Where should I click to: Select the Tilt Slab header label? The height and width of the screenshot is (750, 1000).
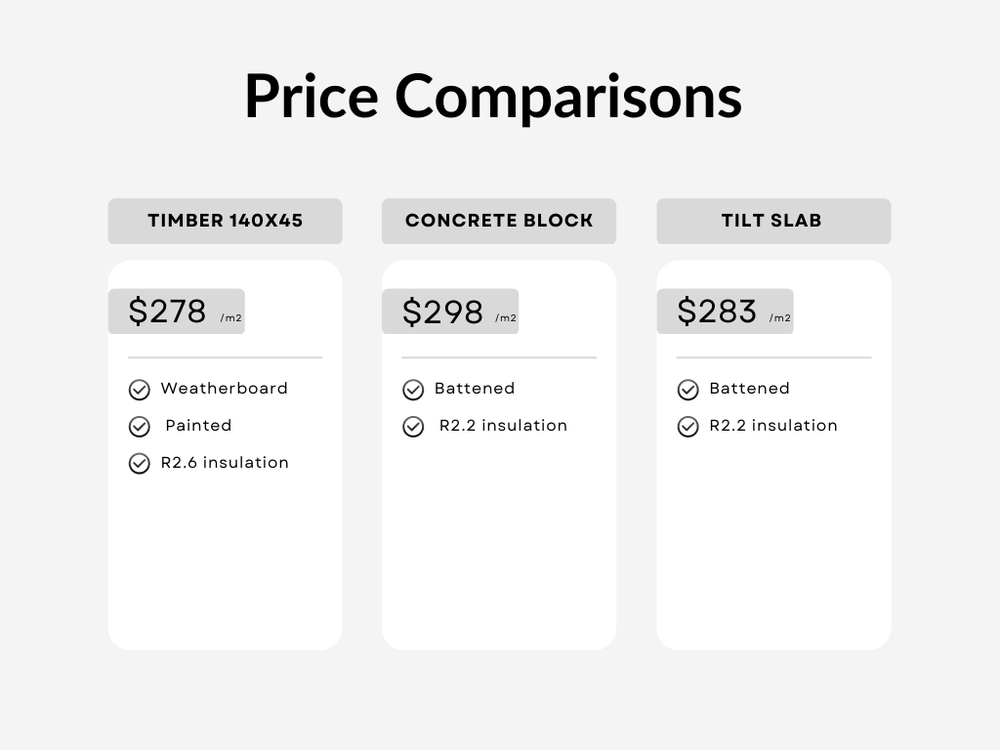(x=772, y=221)
